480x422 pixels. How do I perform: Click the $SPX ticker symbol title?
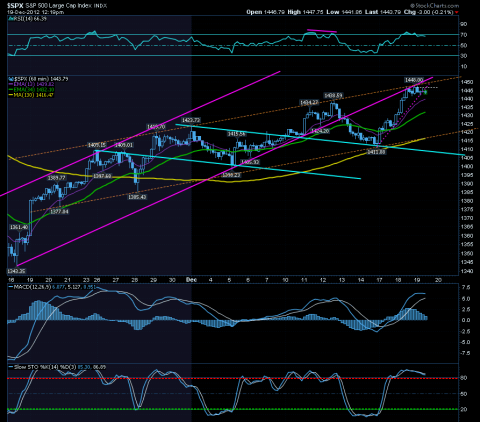(x=15, y=6)
